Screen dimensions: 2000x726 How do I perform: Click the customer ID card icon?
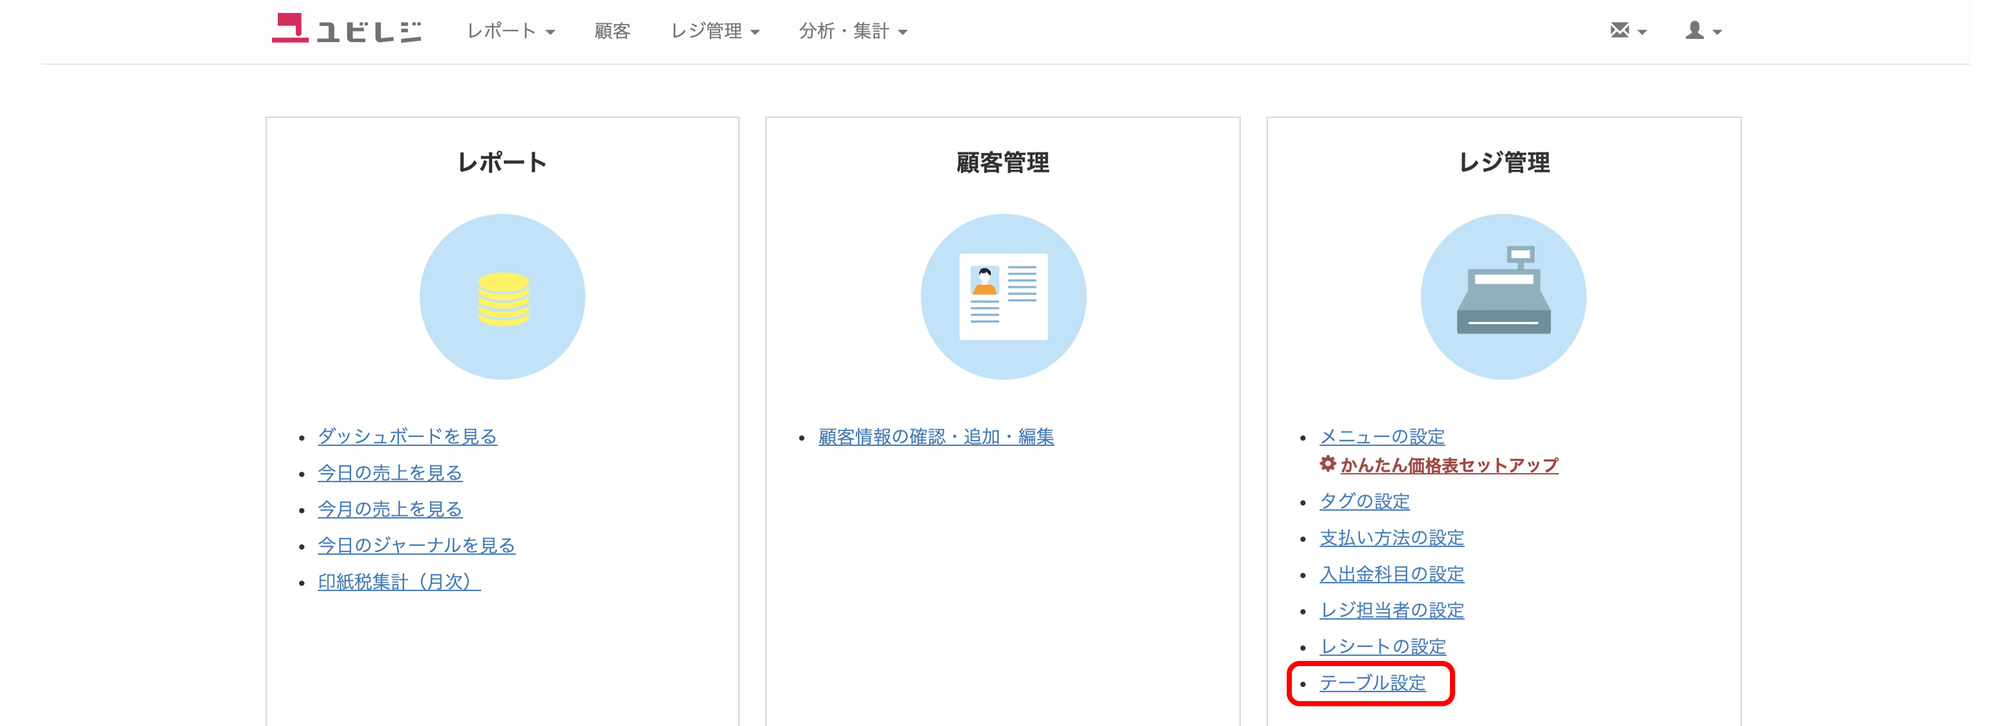(1003, 297)
